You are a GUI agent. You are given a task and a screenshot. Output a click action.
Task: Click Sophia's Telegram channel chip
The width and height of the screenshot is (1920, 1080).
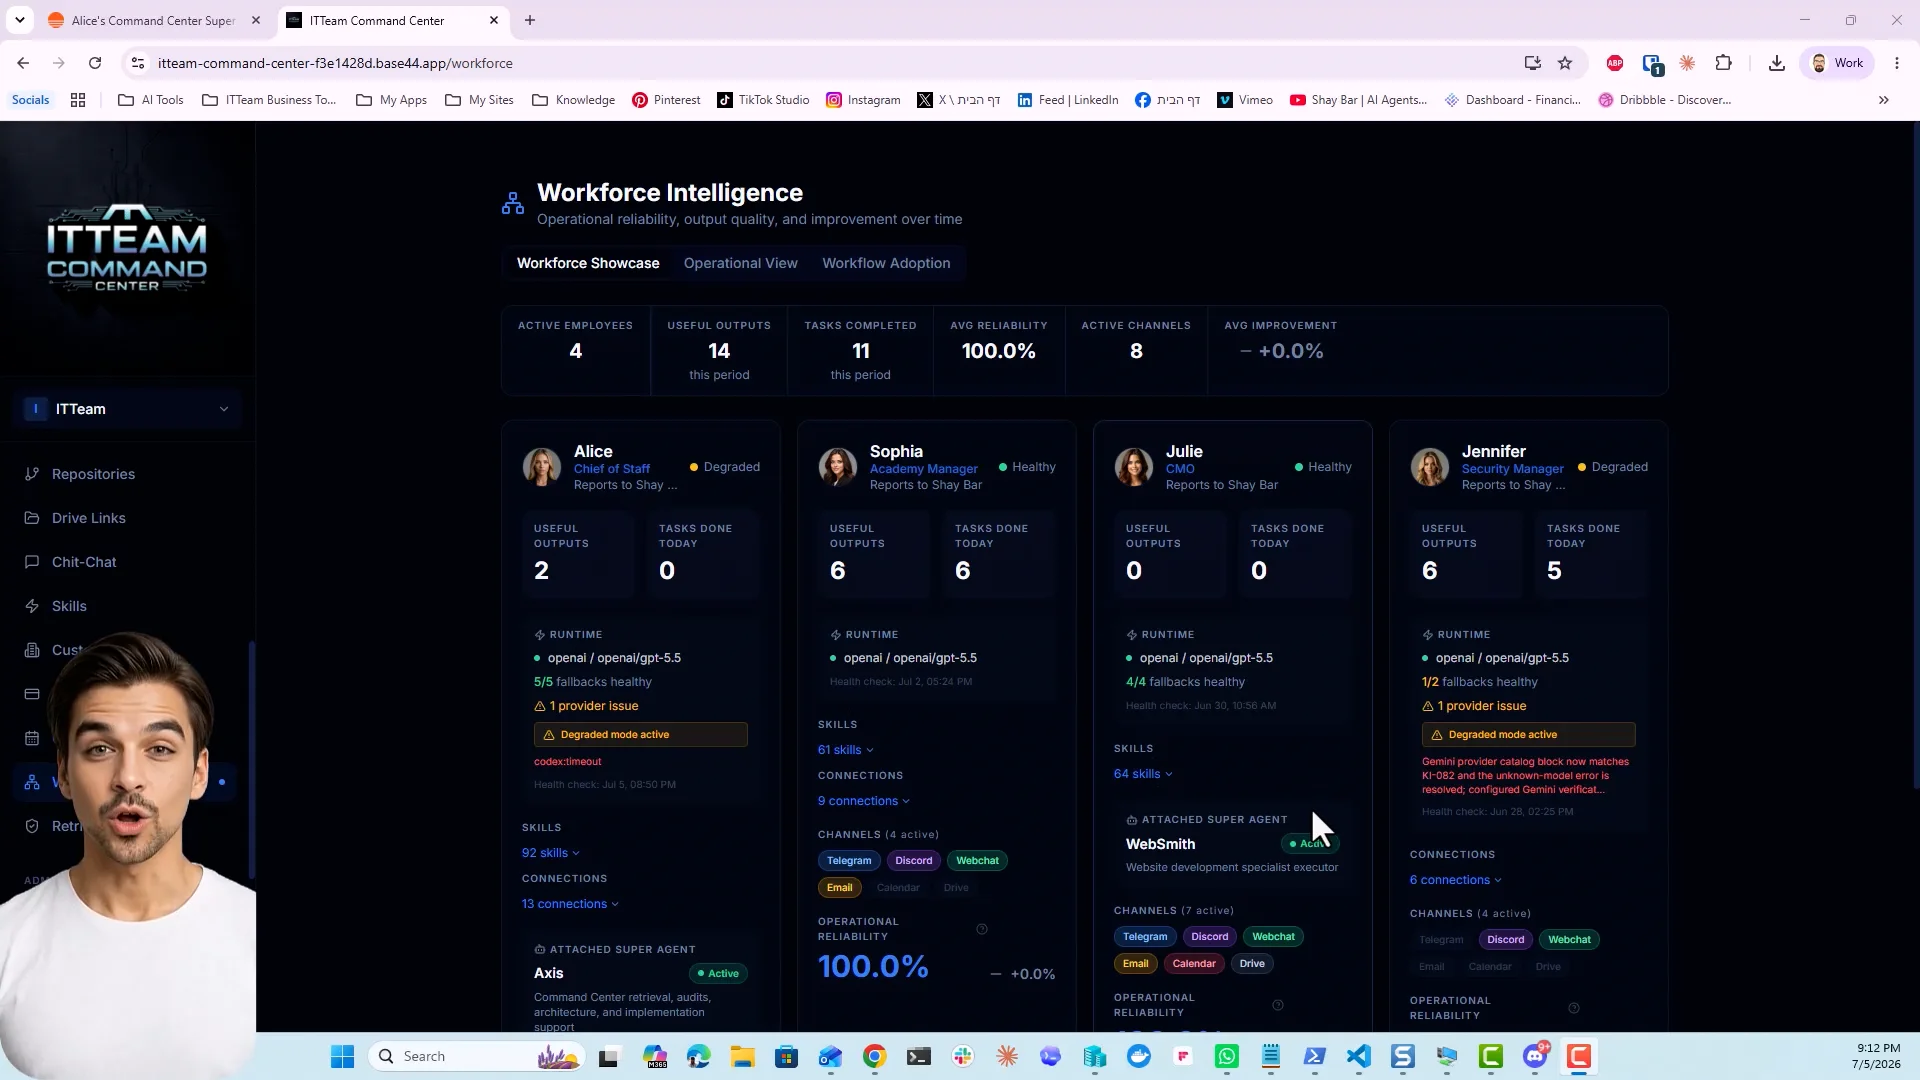pos(849,861)
